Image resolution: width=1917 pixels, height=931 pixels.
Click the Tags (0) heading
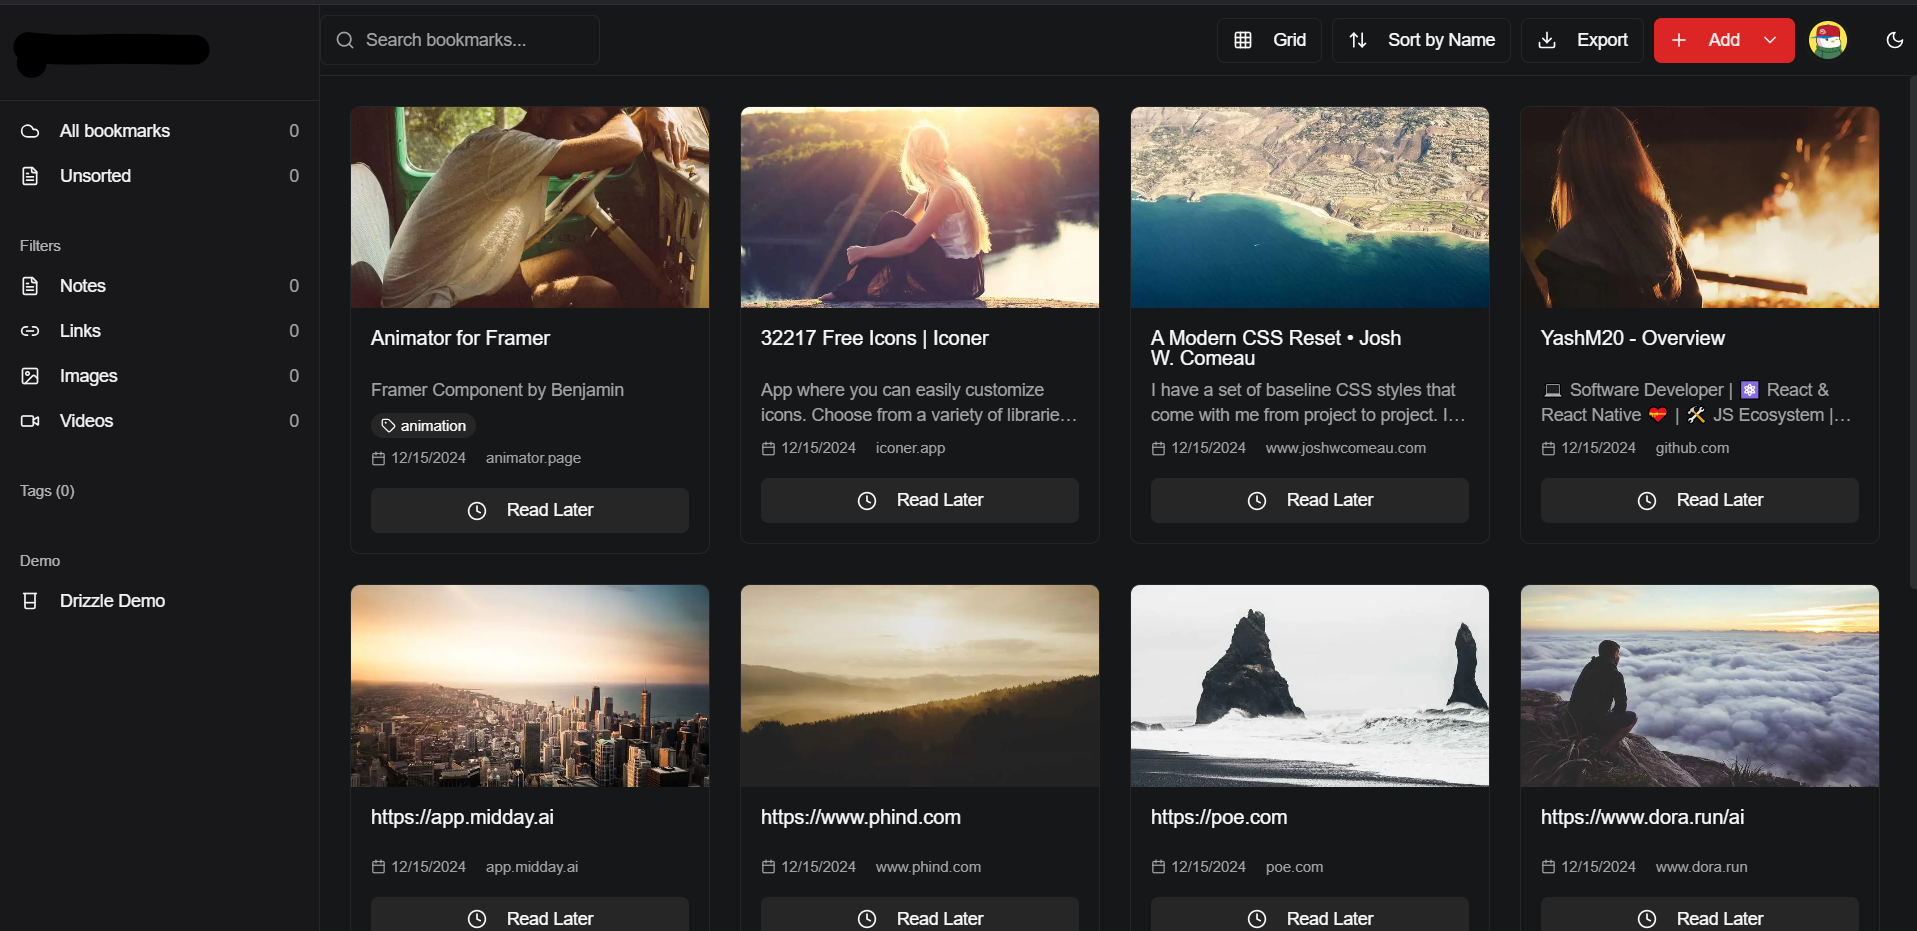(x=47, y=491)
